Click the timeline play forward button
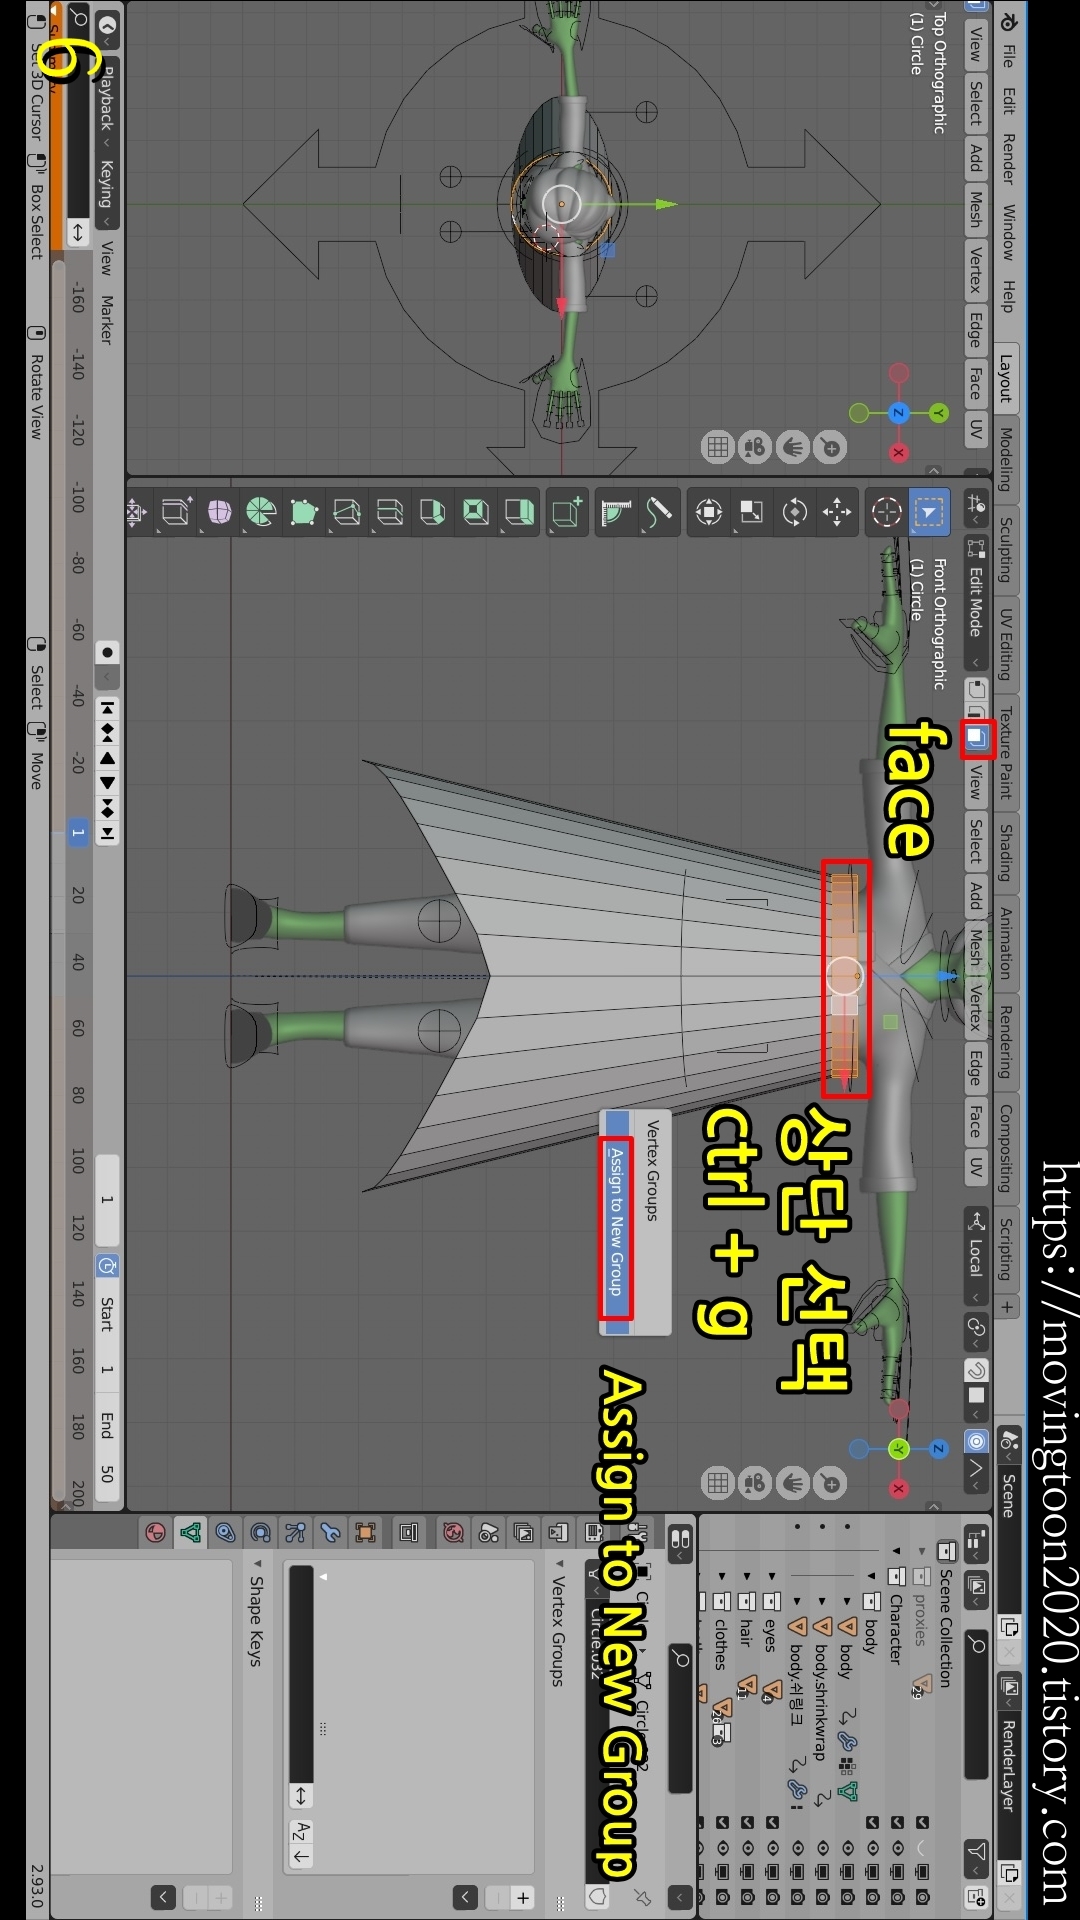 pyautogui.click(x=107, y=783)
